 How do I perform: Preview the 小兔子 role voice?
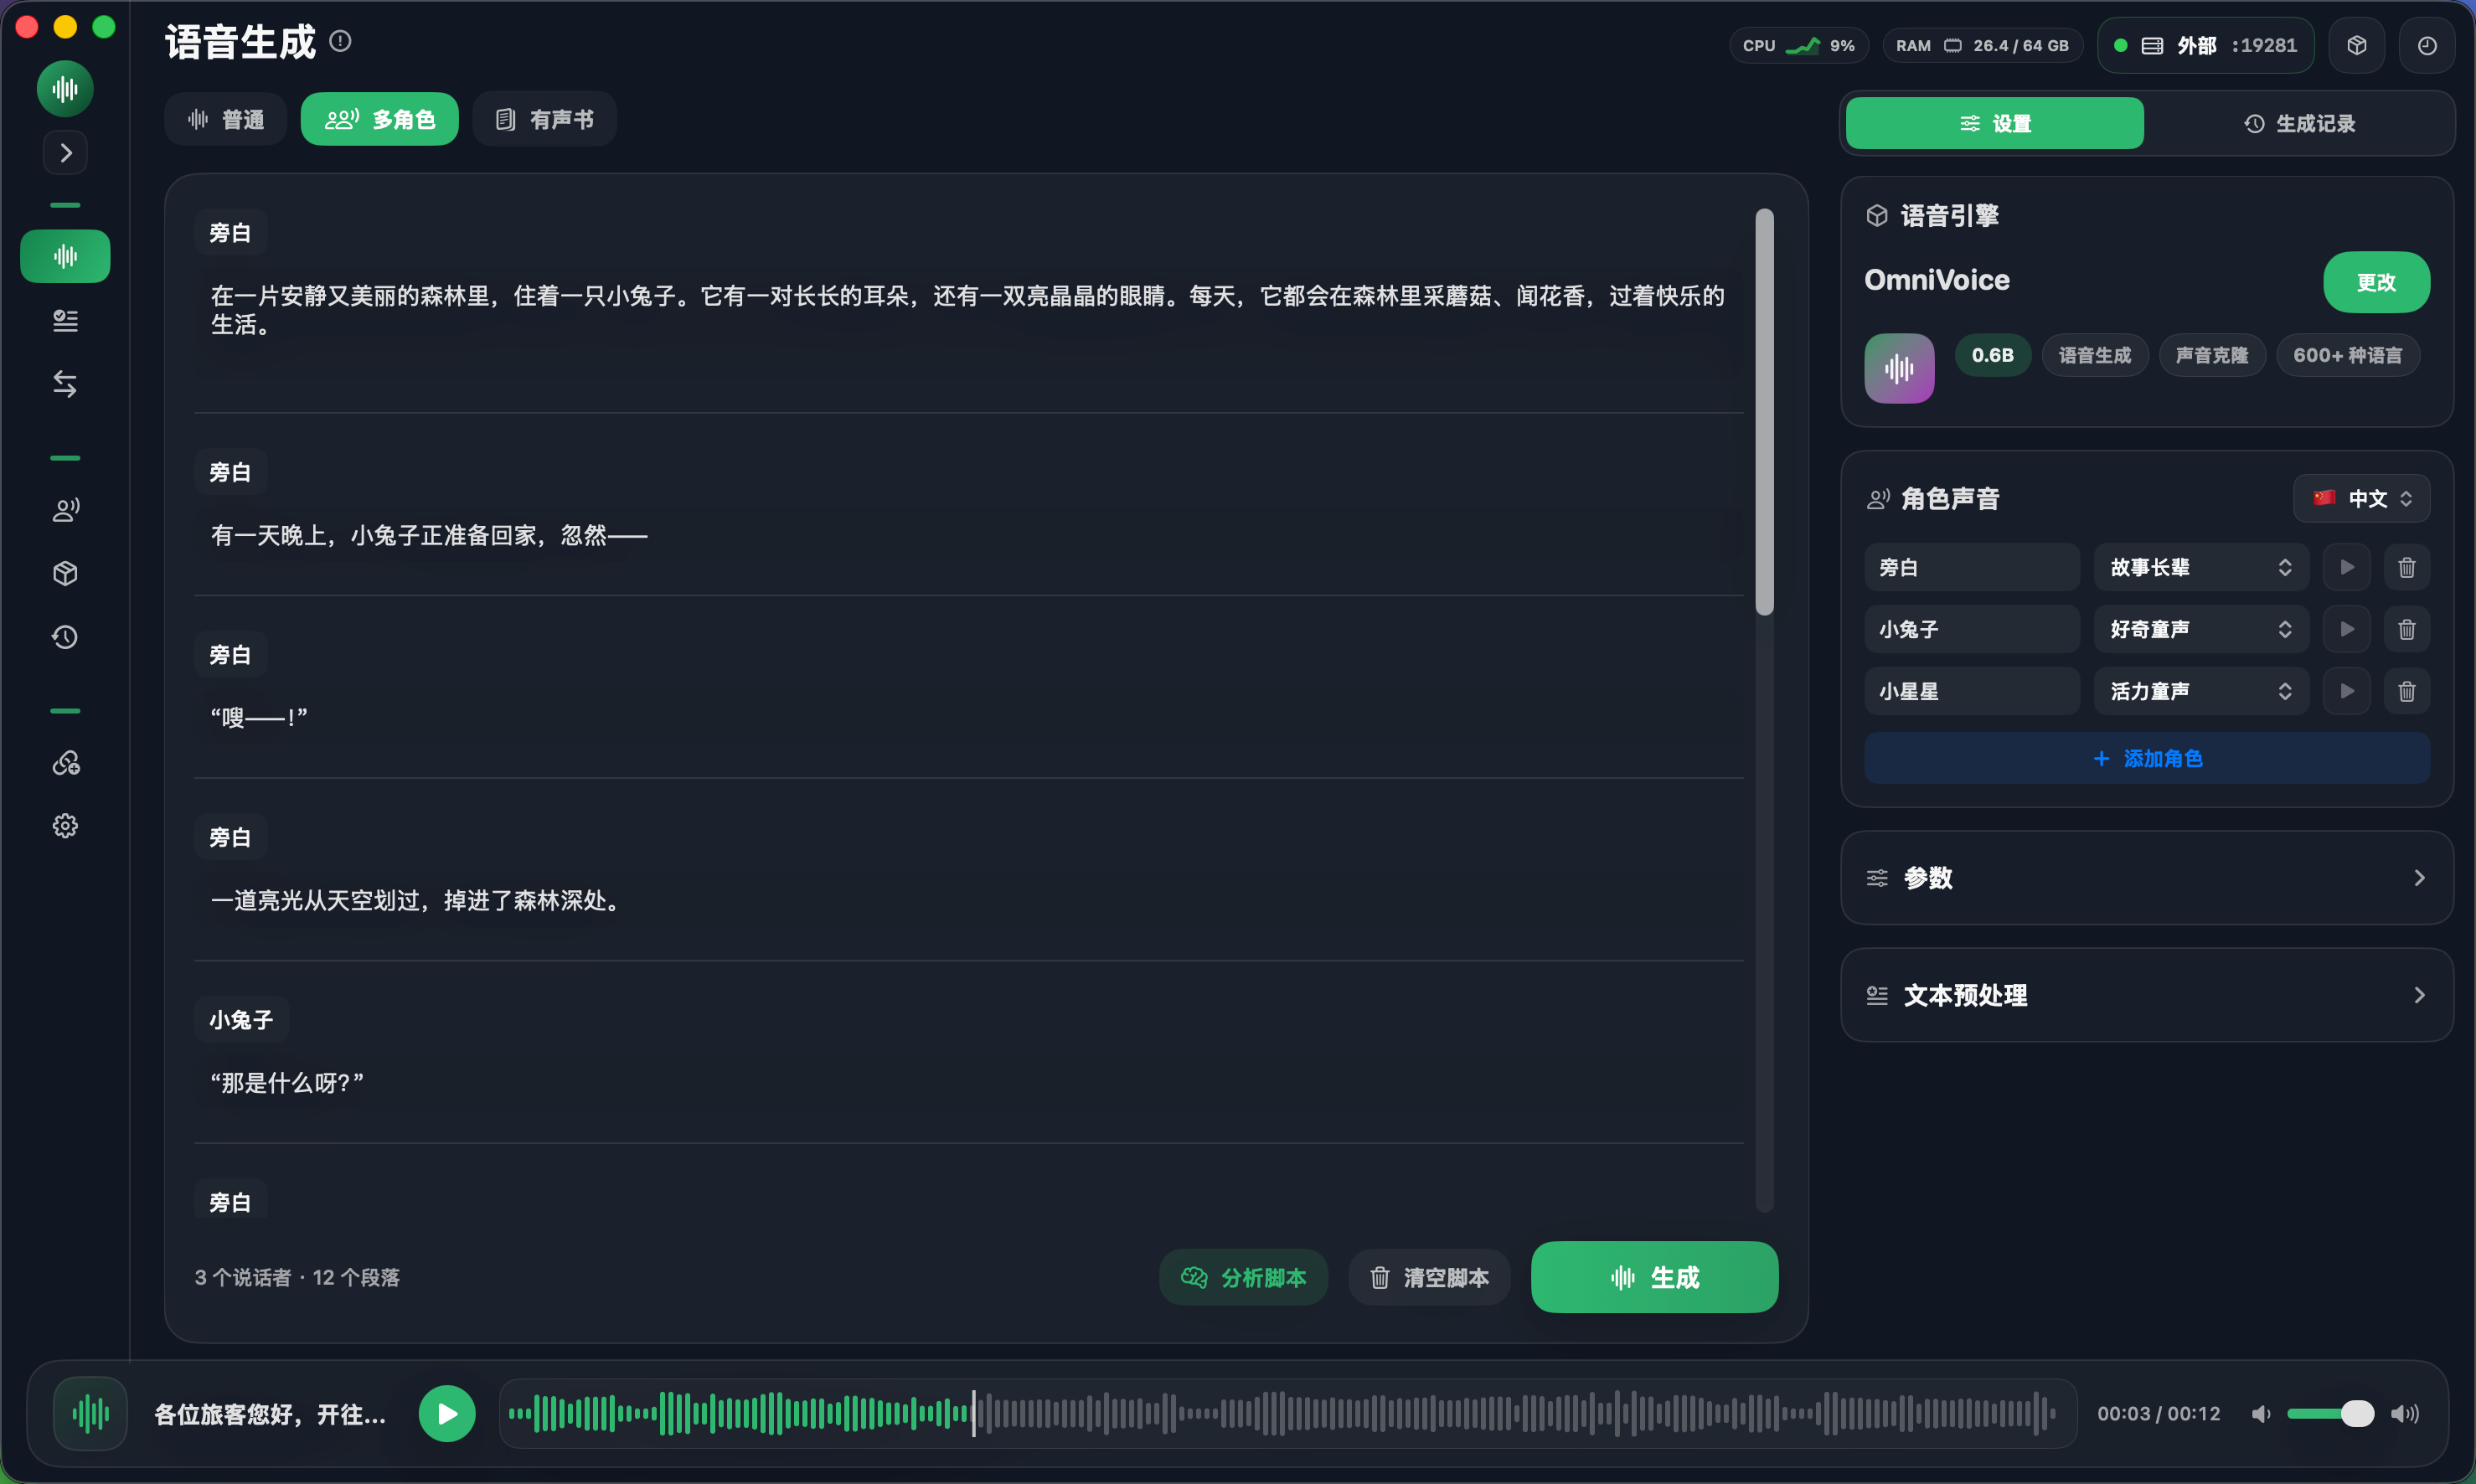pos(2347,630)
